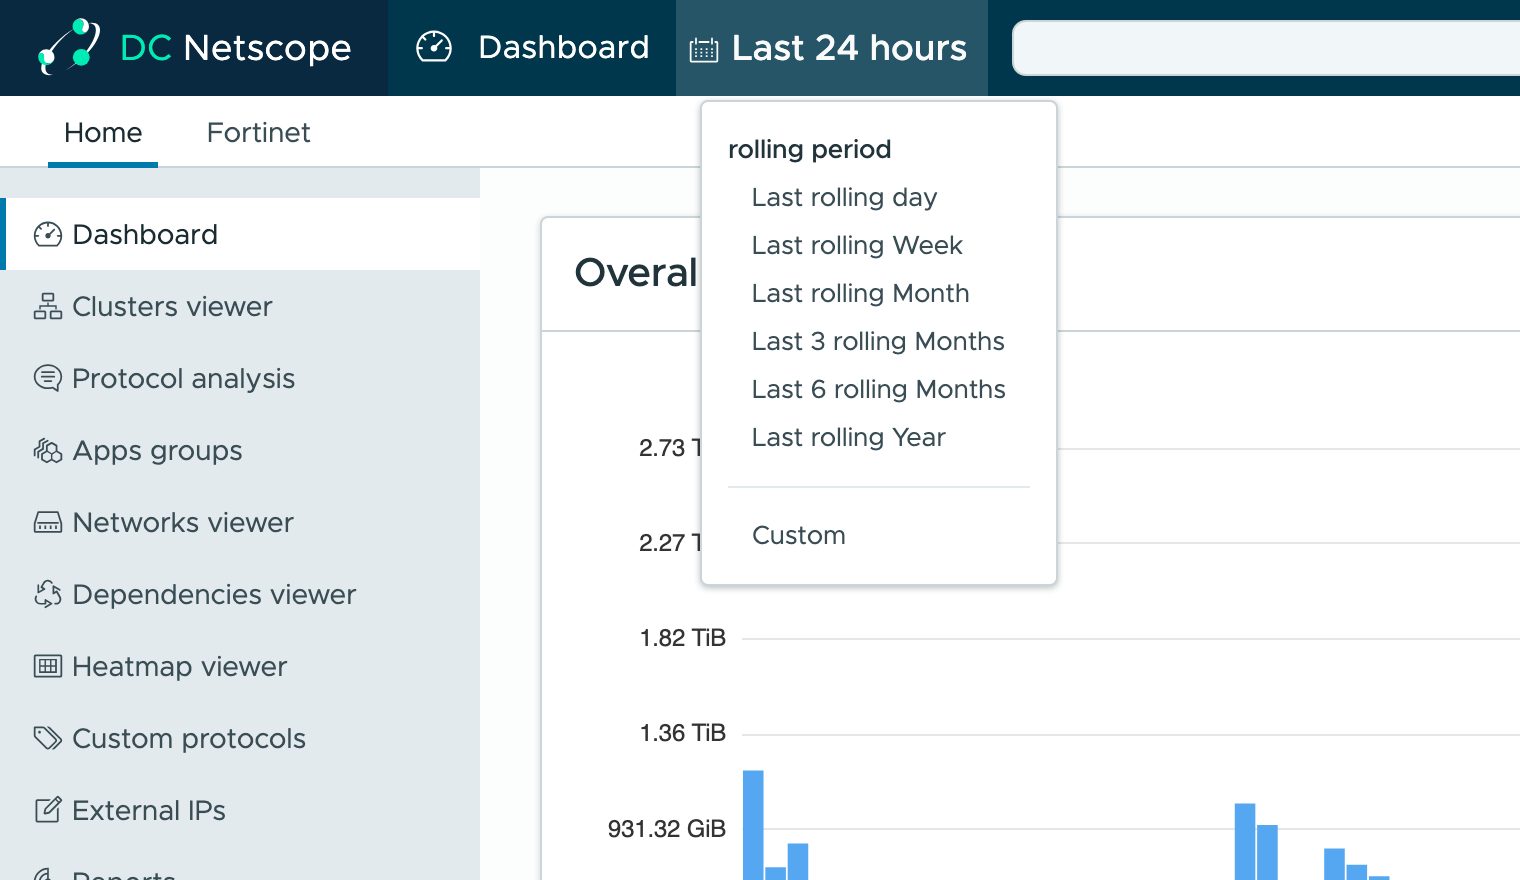This screenshot has width=1520, height=880.
Task: Pick Last 6 rolling Months
Action: click(x=879, y=389)
